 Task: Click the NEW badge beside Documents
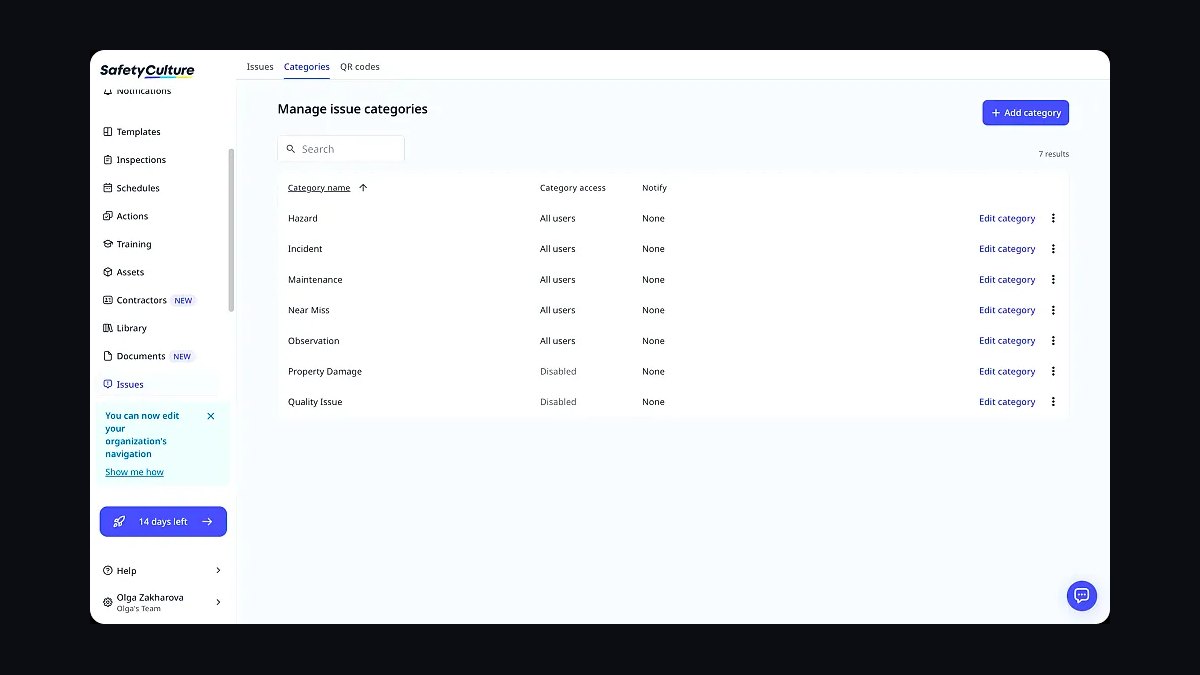(182, 356)
